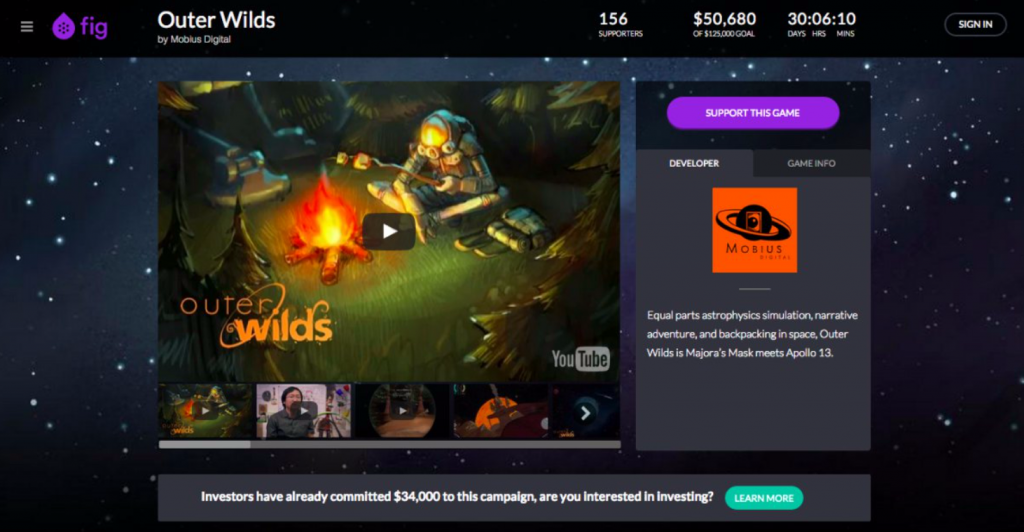The image size is (1024, 532).
Task: Select the circular planet video thumbnail
Action: [402, 411]
